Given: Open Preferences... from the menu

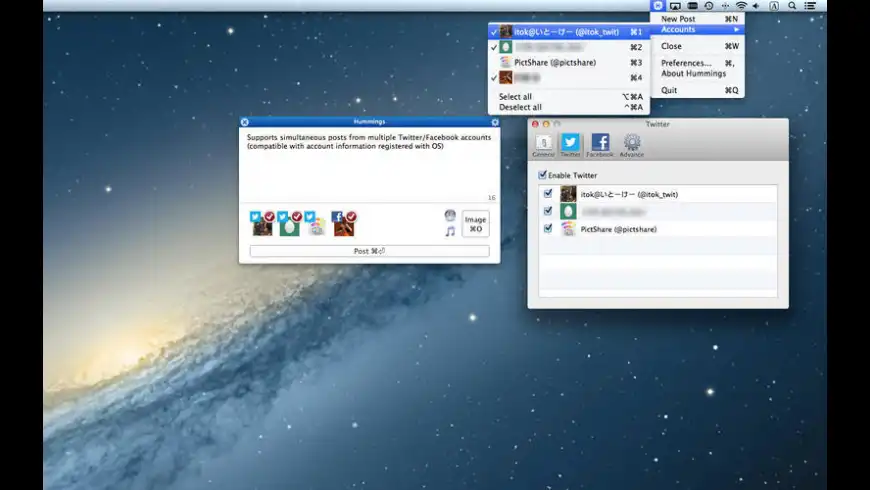Looking at the screenshot, I should point(697,63).
